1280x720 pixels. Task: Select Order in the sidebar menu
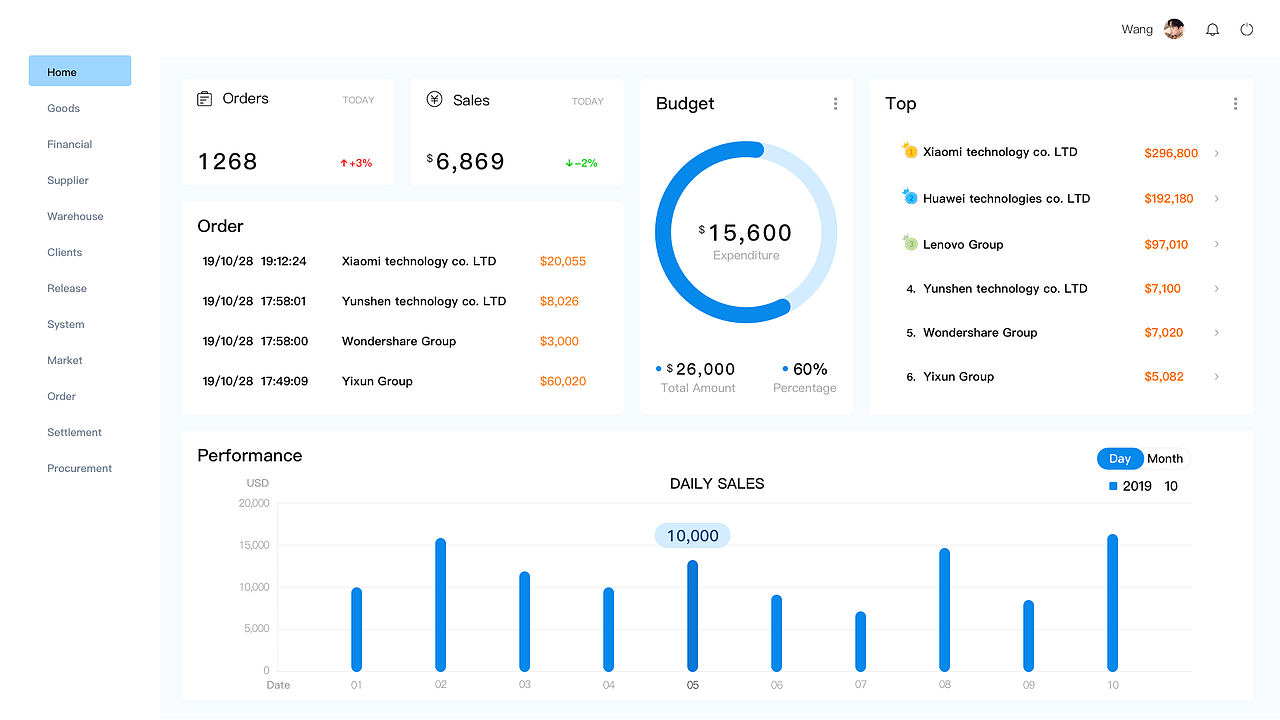(61, 396)
